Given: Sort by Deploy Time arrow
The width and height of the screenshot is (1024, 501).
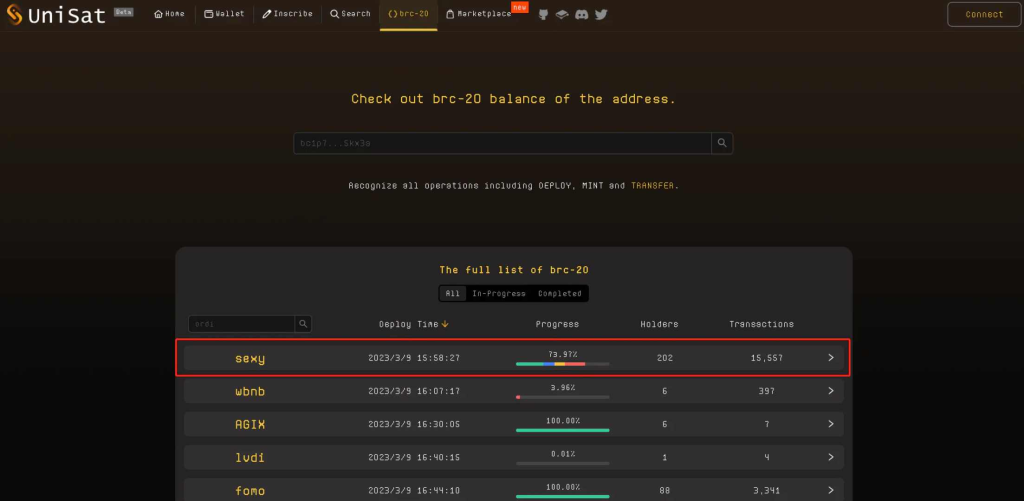Looking at the screenshot, I should coord(445,324).
